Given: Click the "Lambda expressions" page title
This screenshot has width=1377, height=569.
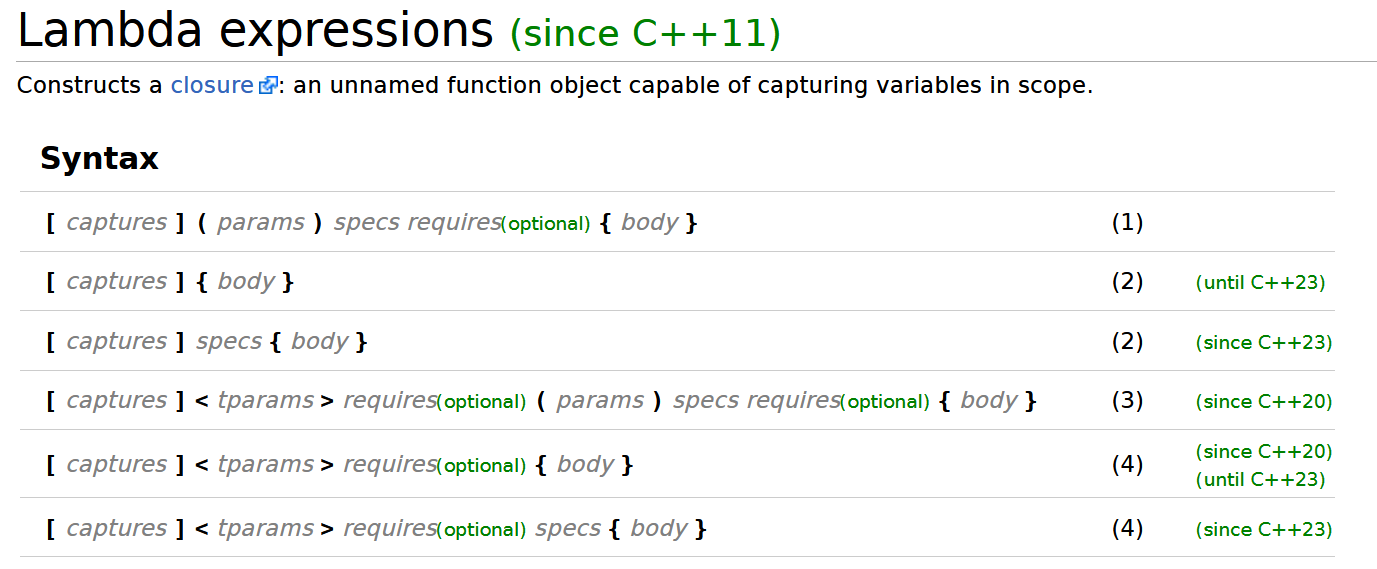Looking at the screenshot, I should (255, 32).
